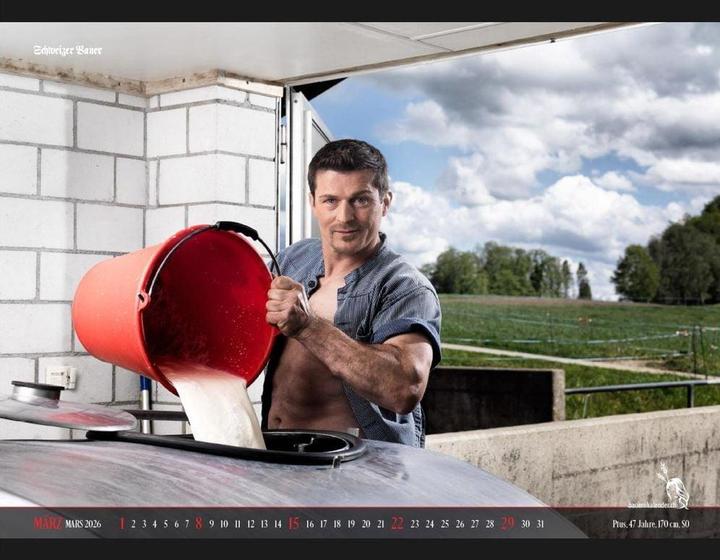720x560 pixels.
Task: Click the bauernkalender logo emblem
Action: (x=672, y=486)
